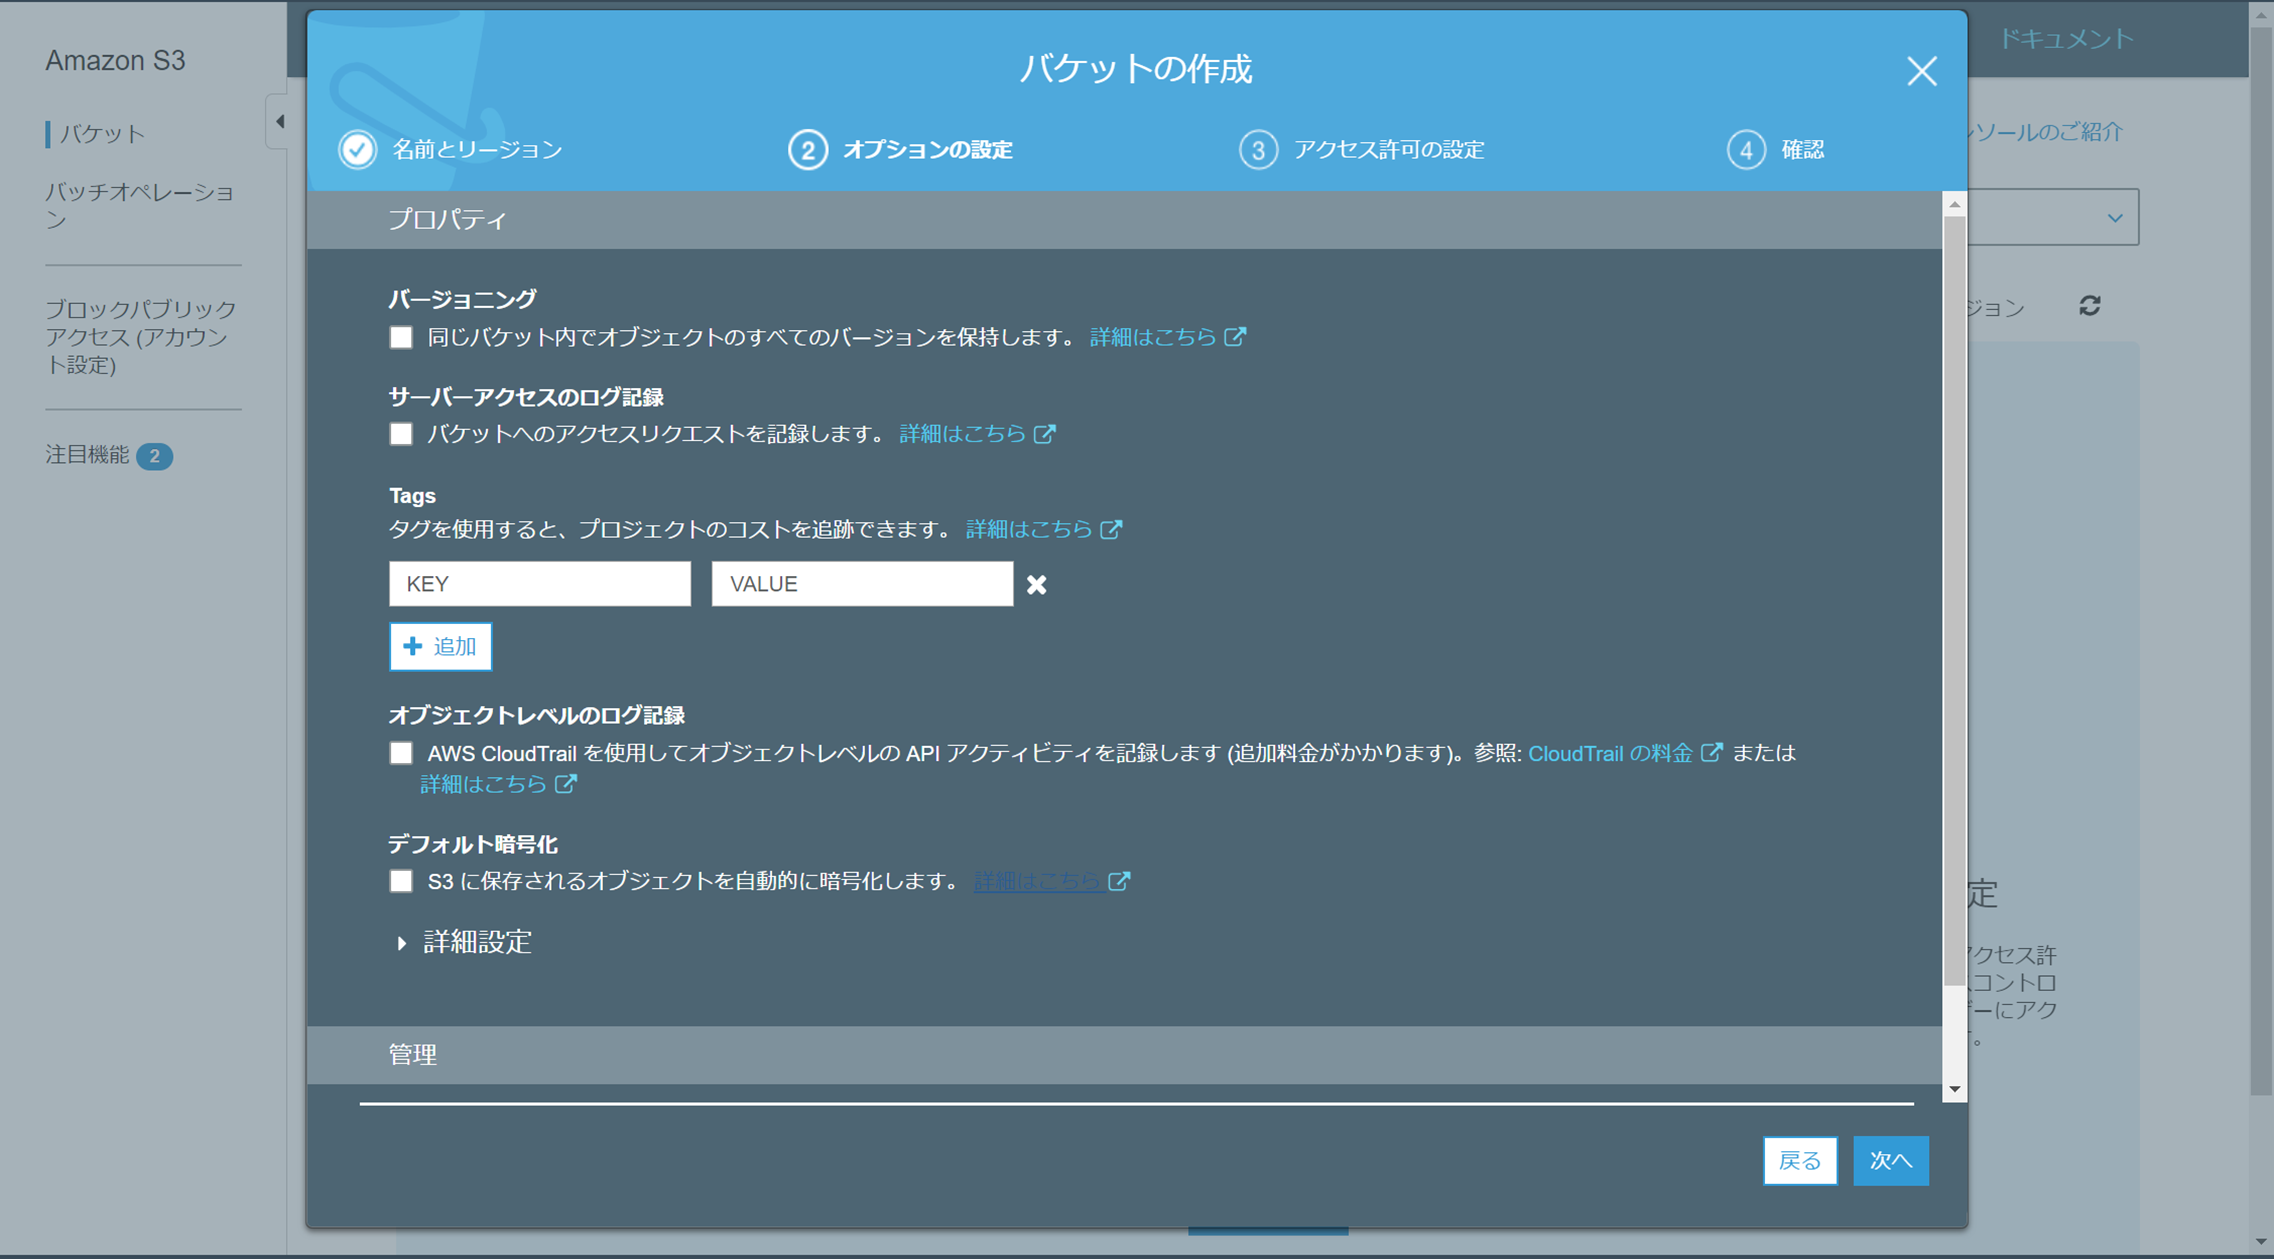This screenshot has height=1259, width=2274.
Task: Click step 4 number circle for confirmation
Action: coord(1746,150)
